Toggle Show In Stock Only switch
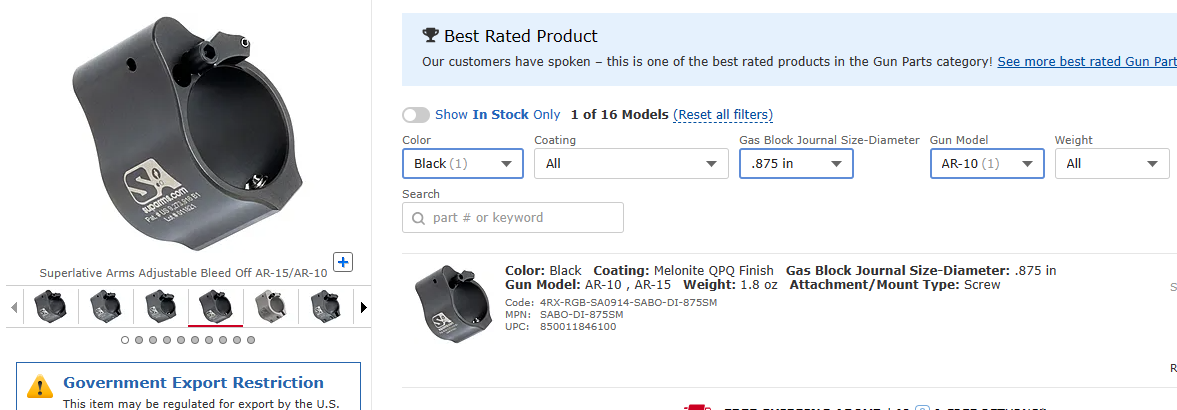This screenshot has height=410, width=1177. [416, 115]
